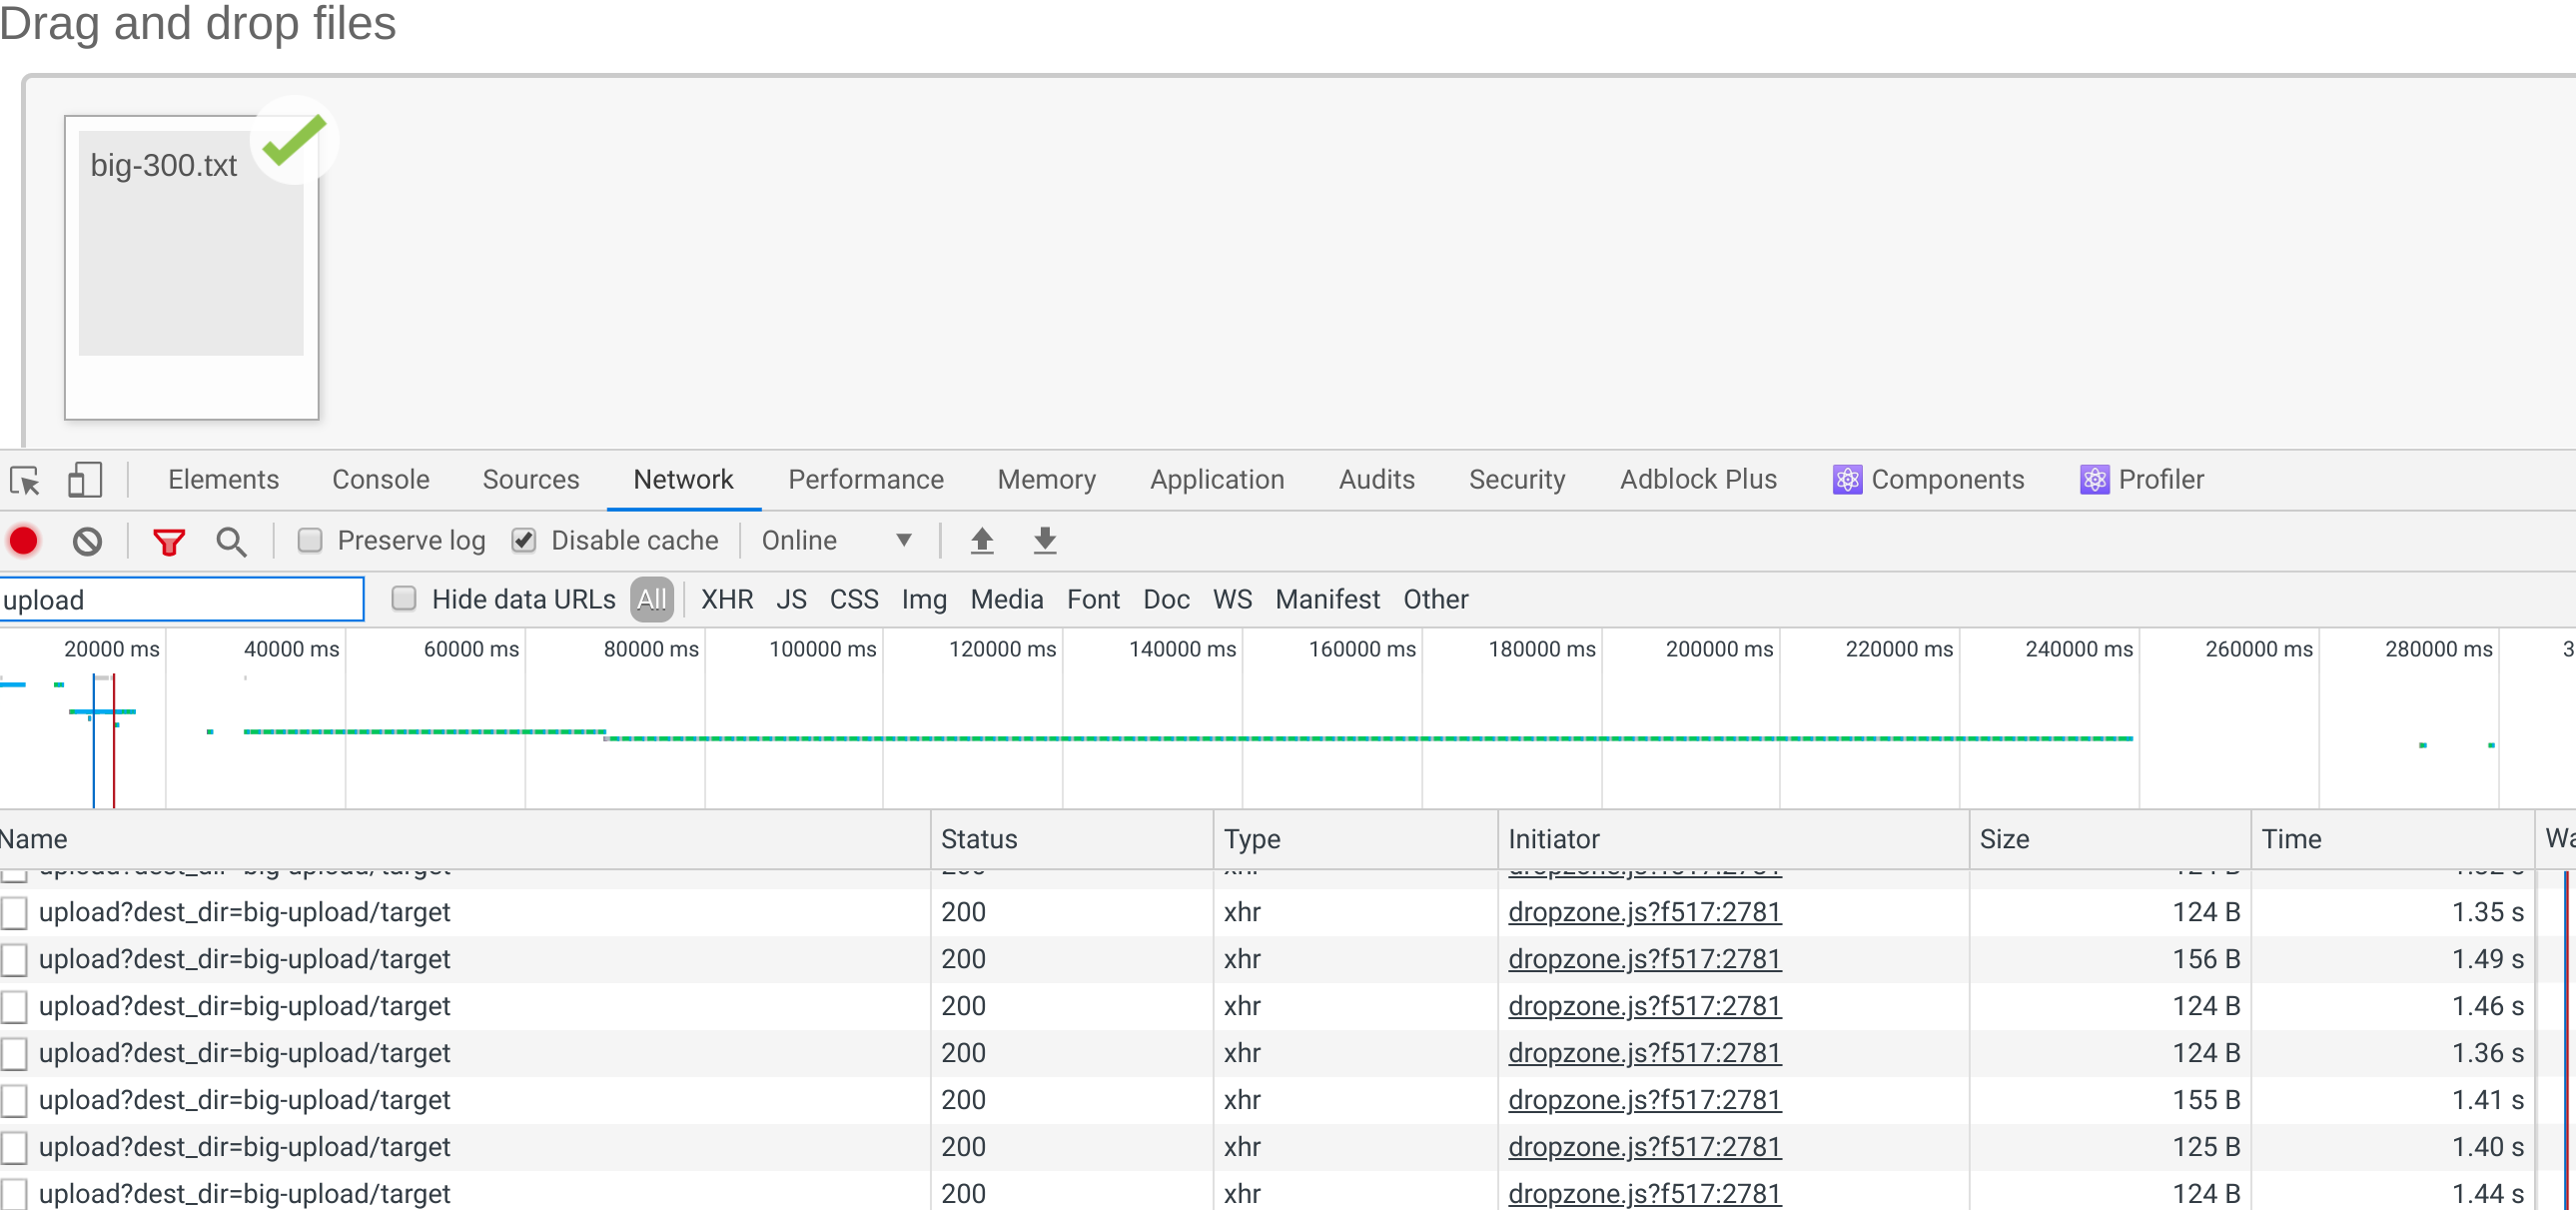Select the inspect element cursor tool
The image size is (2576, 1210).
click(x=24, y=480)
